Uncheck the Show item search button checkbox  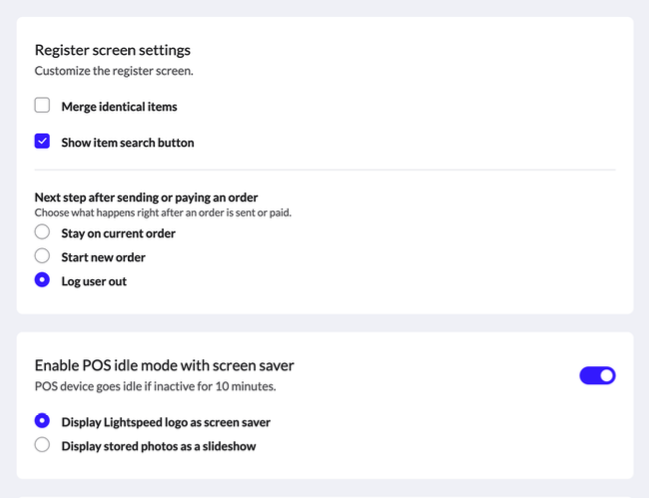coord(42,141)
